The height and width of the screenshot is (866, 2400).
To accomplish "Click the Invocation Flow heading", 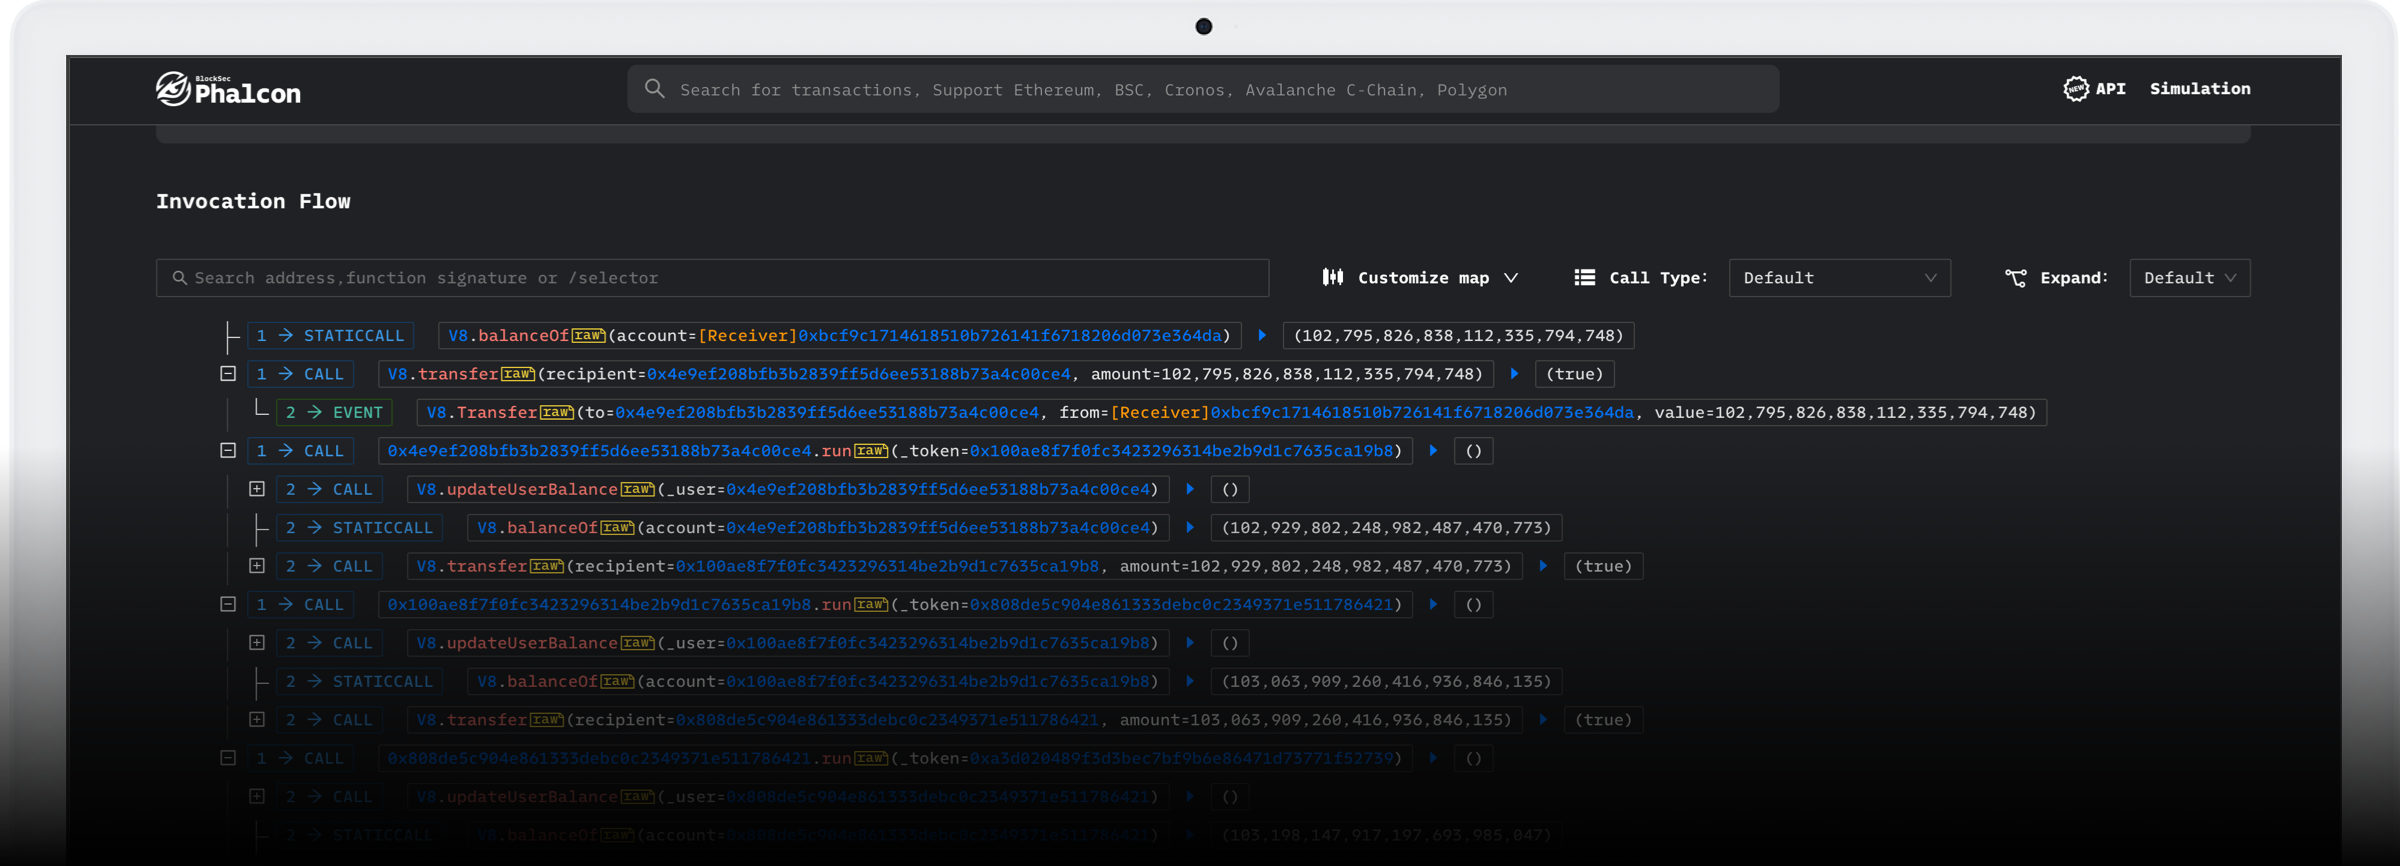I will [253, 201].
